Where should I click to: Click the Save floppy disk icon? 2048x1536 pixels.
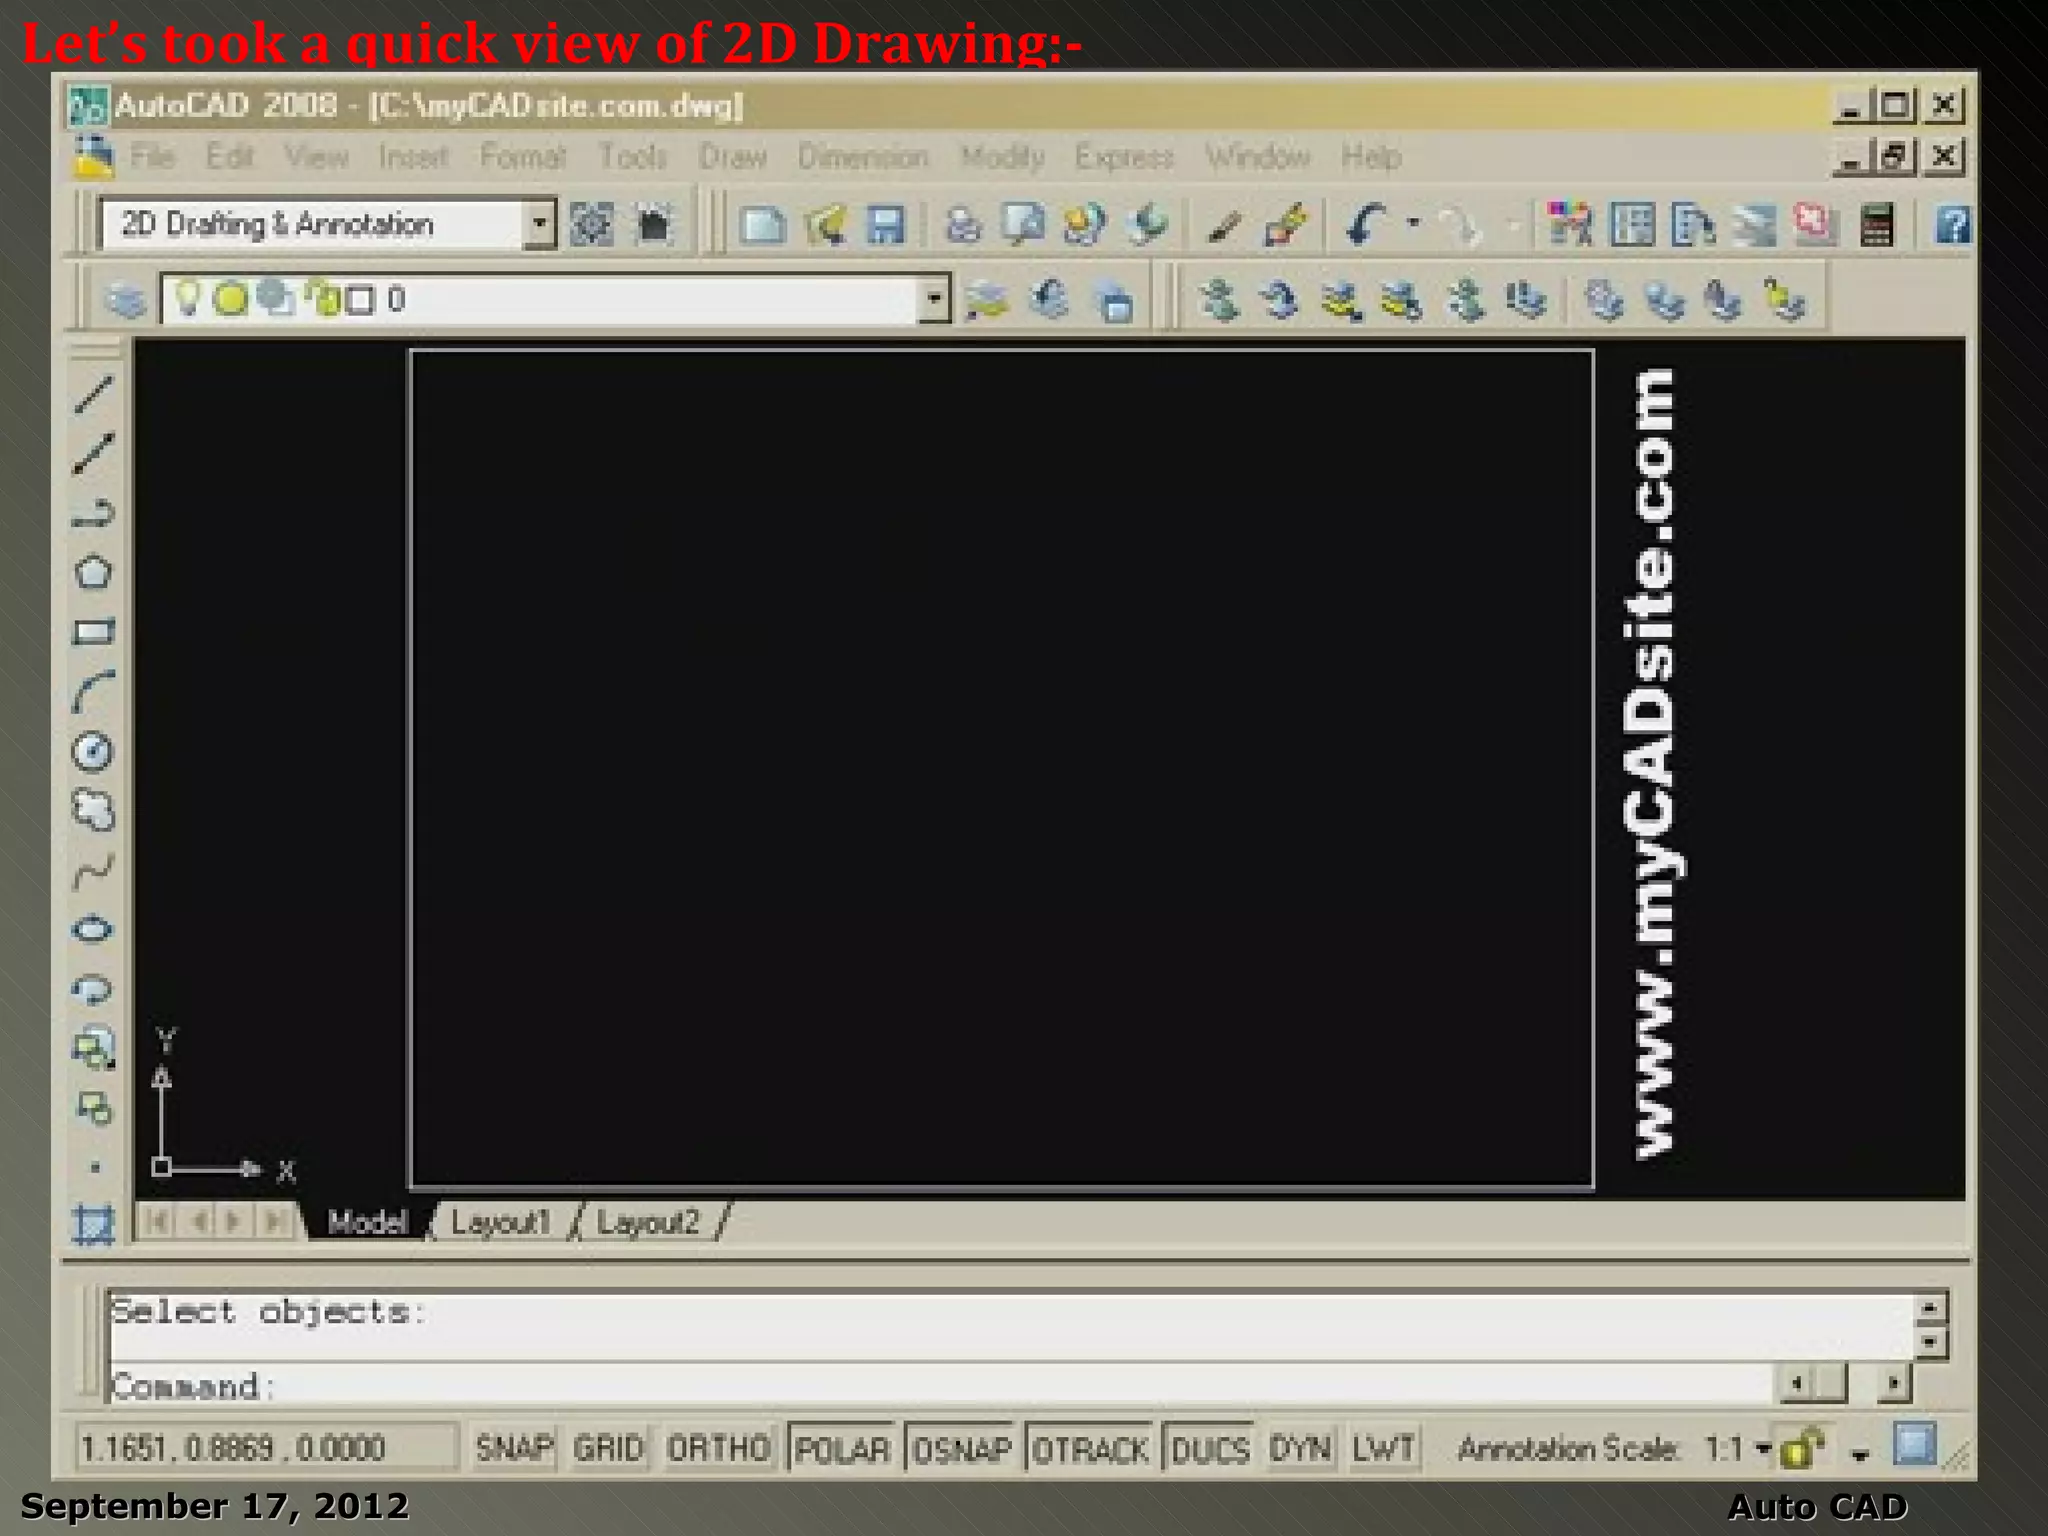[x=885, y=224]
